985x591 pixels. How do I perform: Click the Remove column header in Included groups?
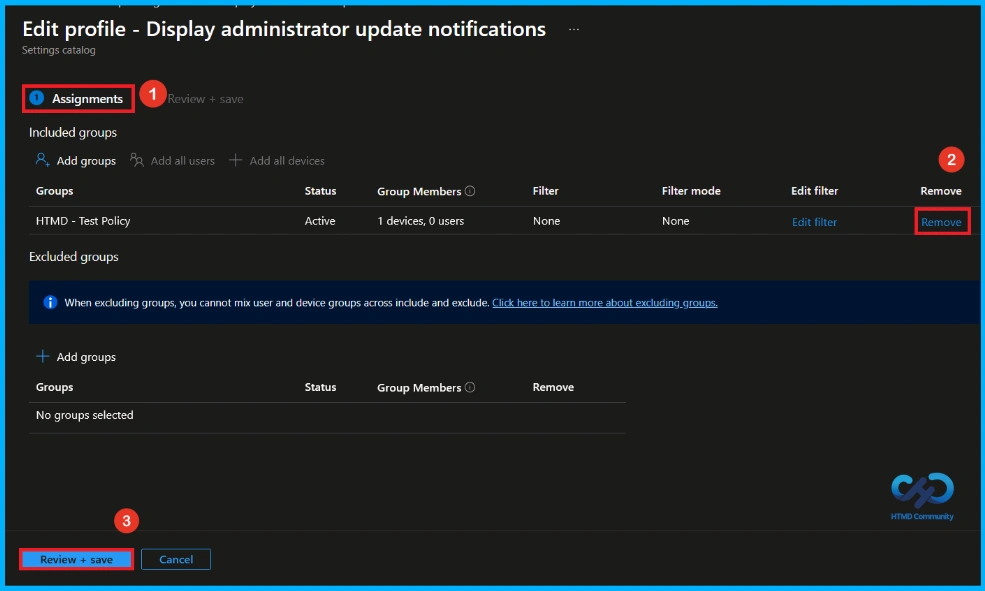[x=941, y=191]
